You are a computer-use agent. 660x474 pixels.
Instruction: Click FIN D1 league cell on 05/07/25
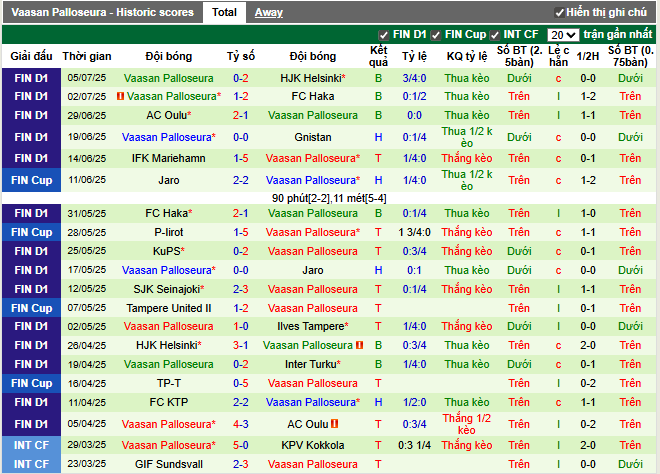(x=32, y=78)
